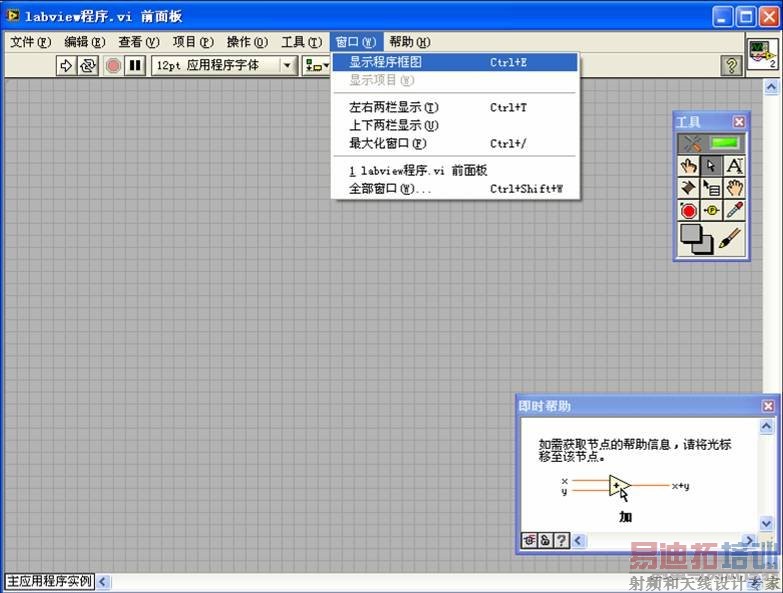Open the 编辑(E) menu

coord(84,42)
